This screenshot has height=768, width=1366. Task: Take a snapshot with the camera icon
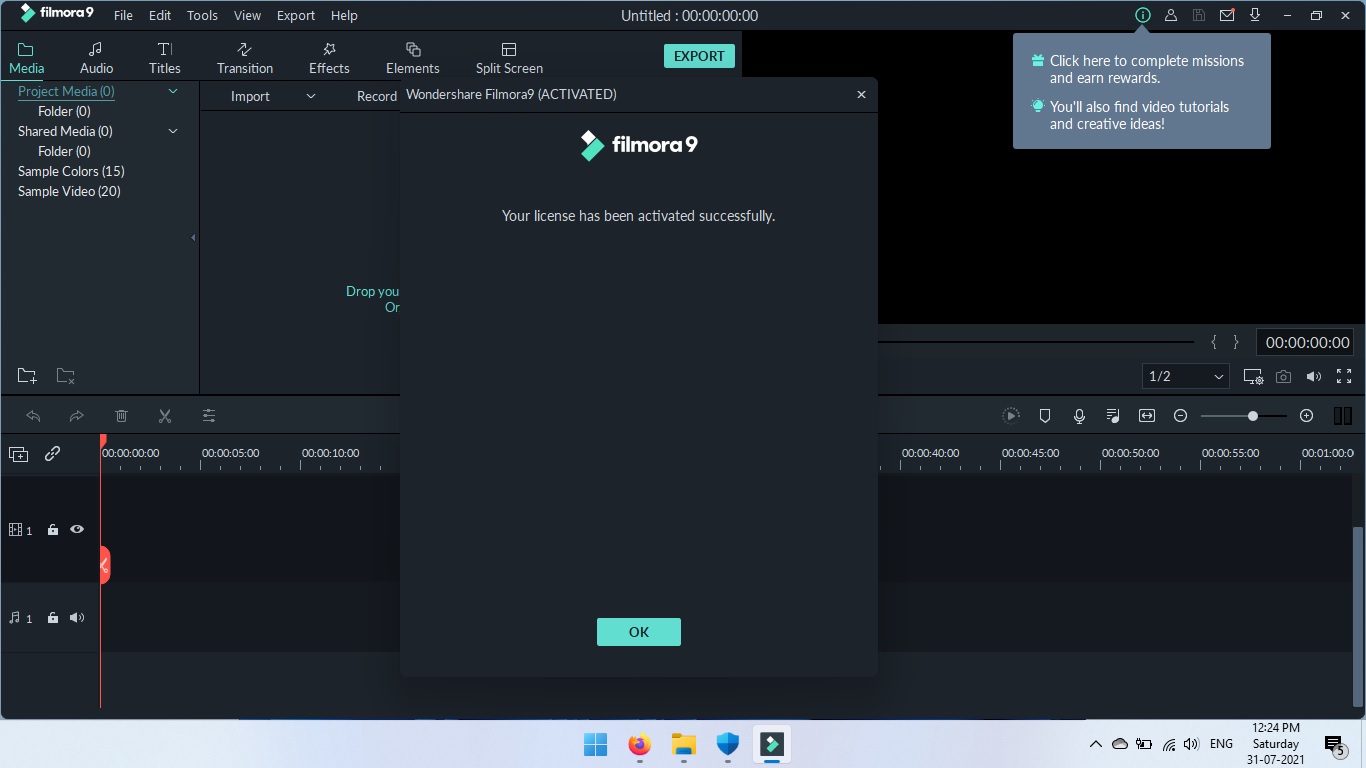1283,376
